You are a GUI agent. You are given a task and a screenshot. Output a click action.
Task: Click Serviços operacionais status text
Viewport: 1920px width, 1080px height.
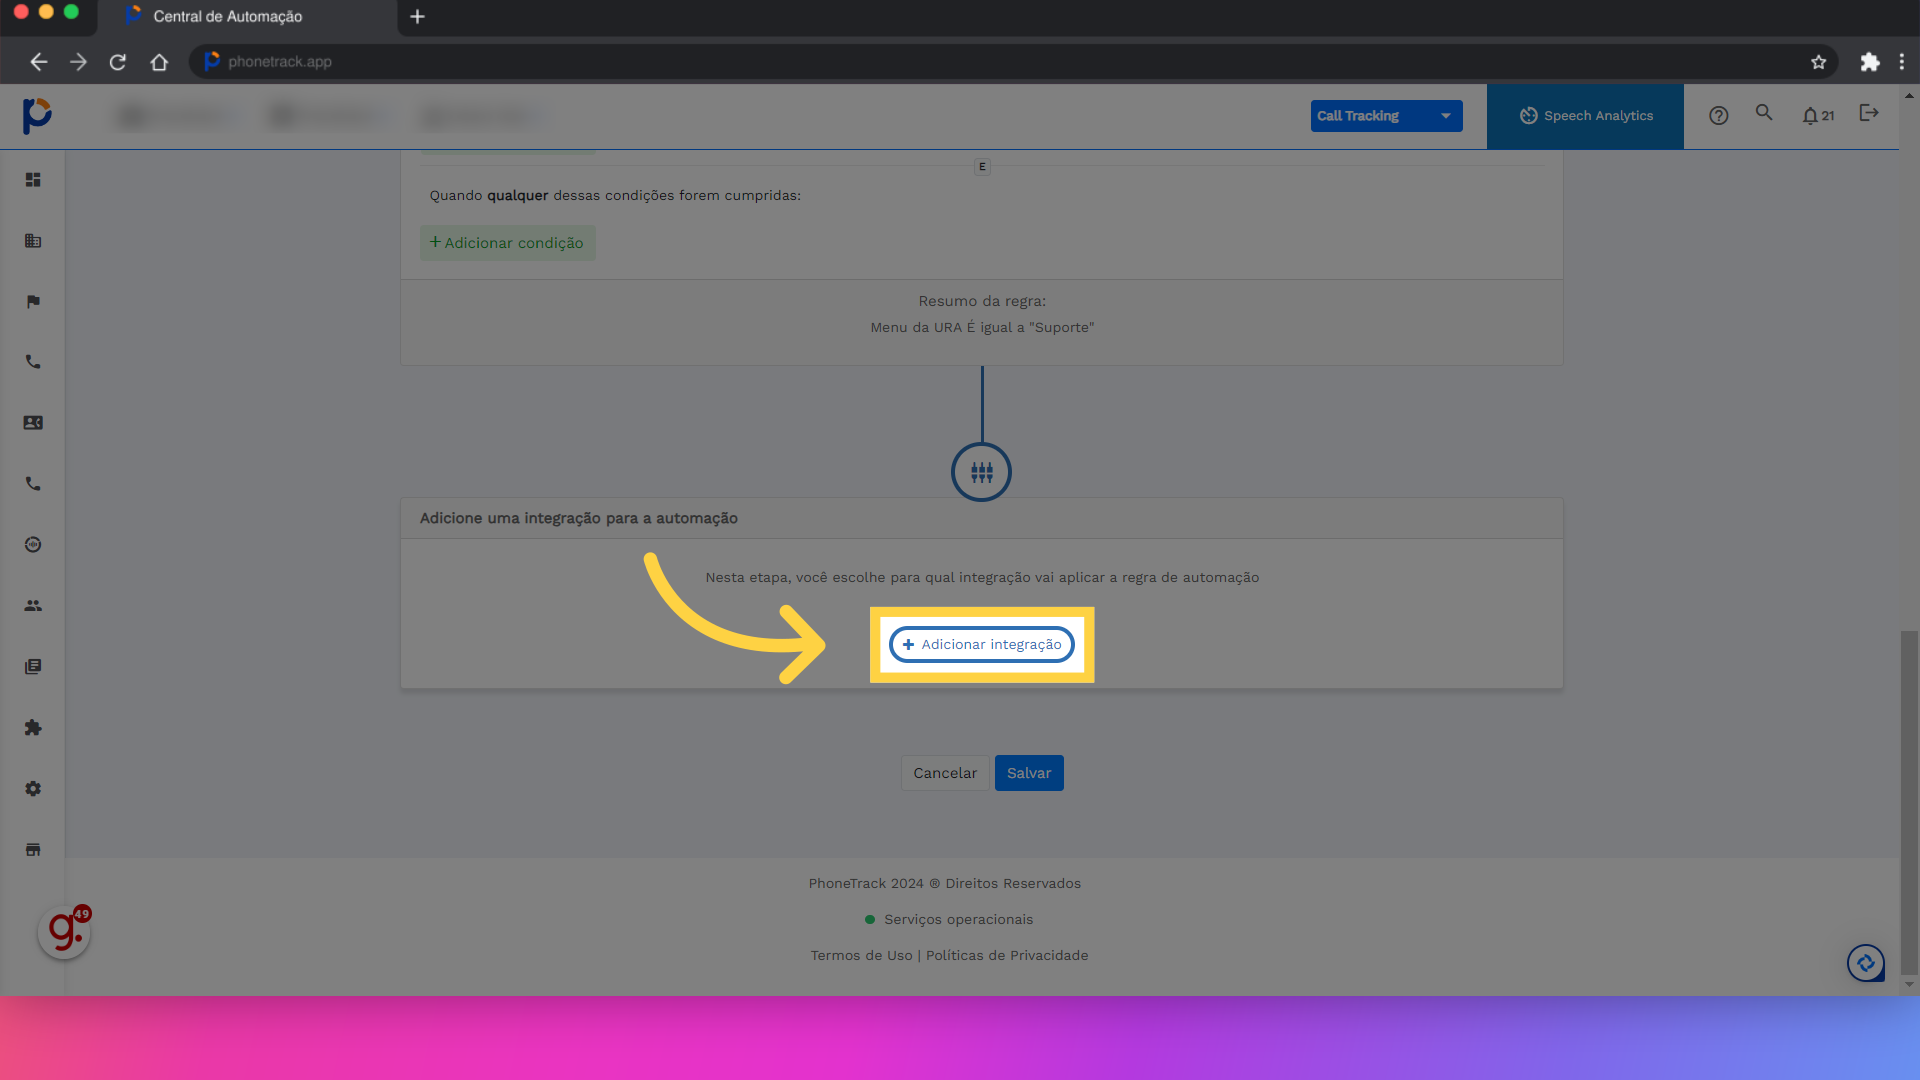pyautogui.click(x=958, y=920)
